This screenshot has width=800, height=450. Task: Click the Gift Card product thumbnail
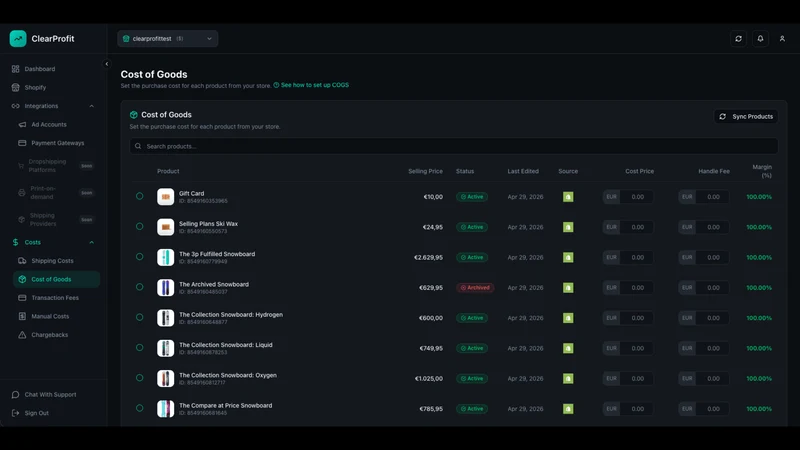pos(165,196)
